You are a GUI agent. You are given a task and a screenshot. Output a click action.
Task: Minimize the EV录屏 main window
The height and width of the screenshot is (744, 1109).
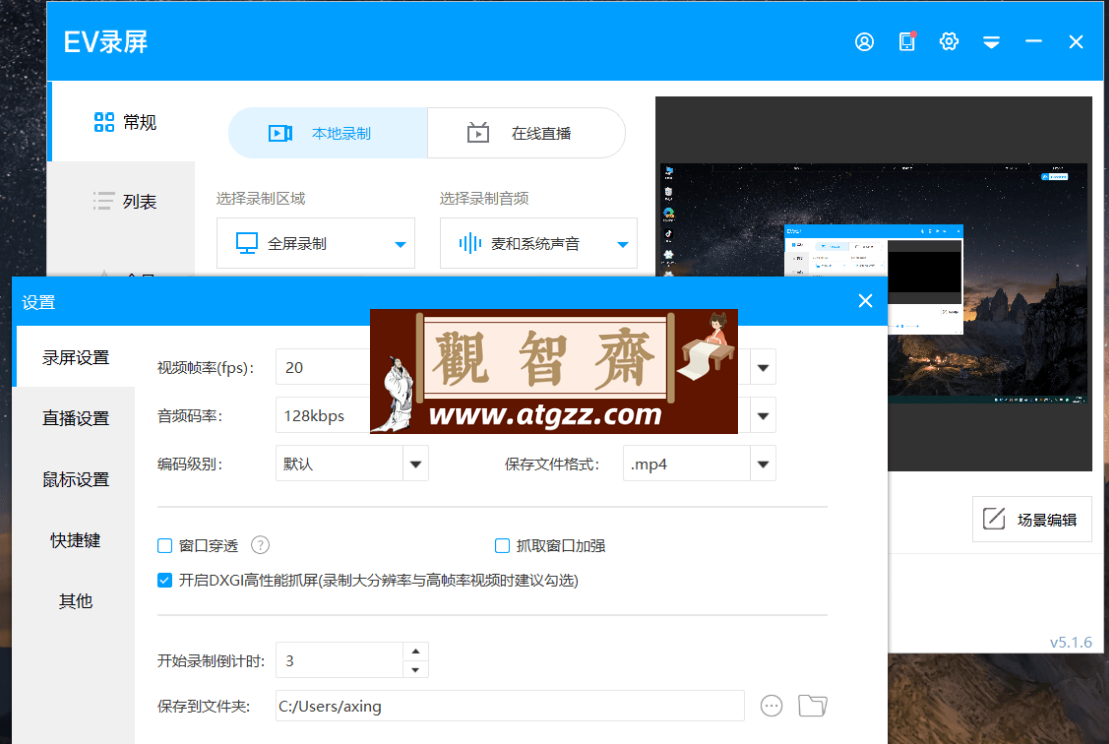click(1033, 42)
